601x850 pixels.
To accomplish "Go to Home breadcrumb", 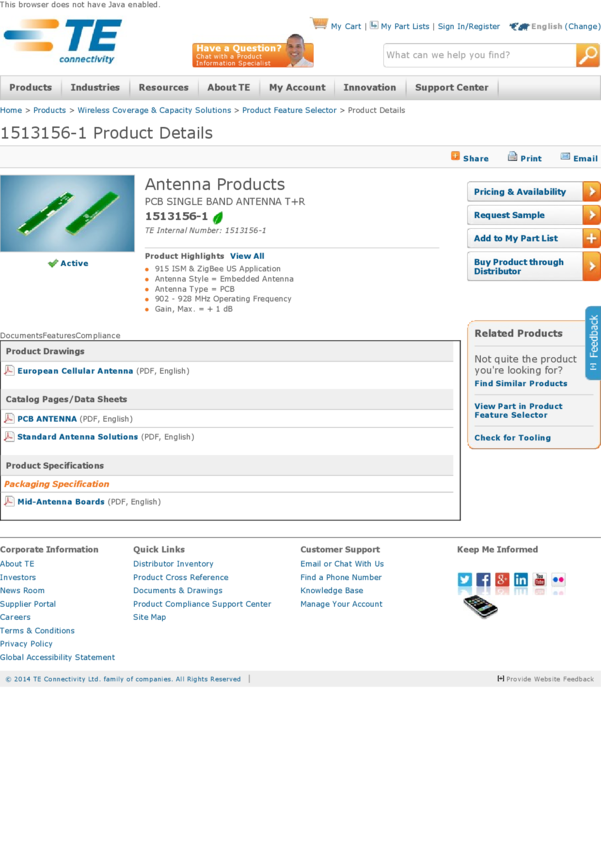I will click(x=11, y=110).
